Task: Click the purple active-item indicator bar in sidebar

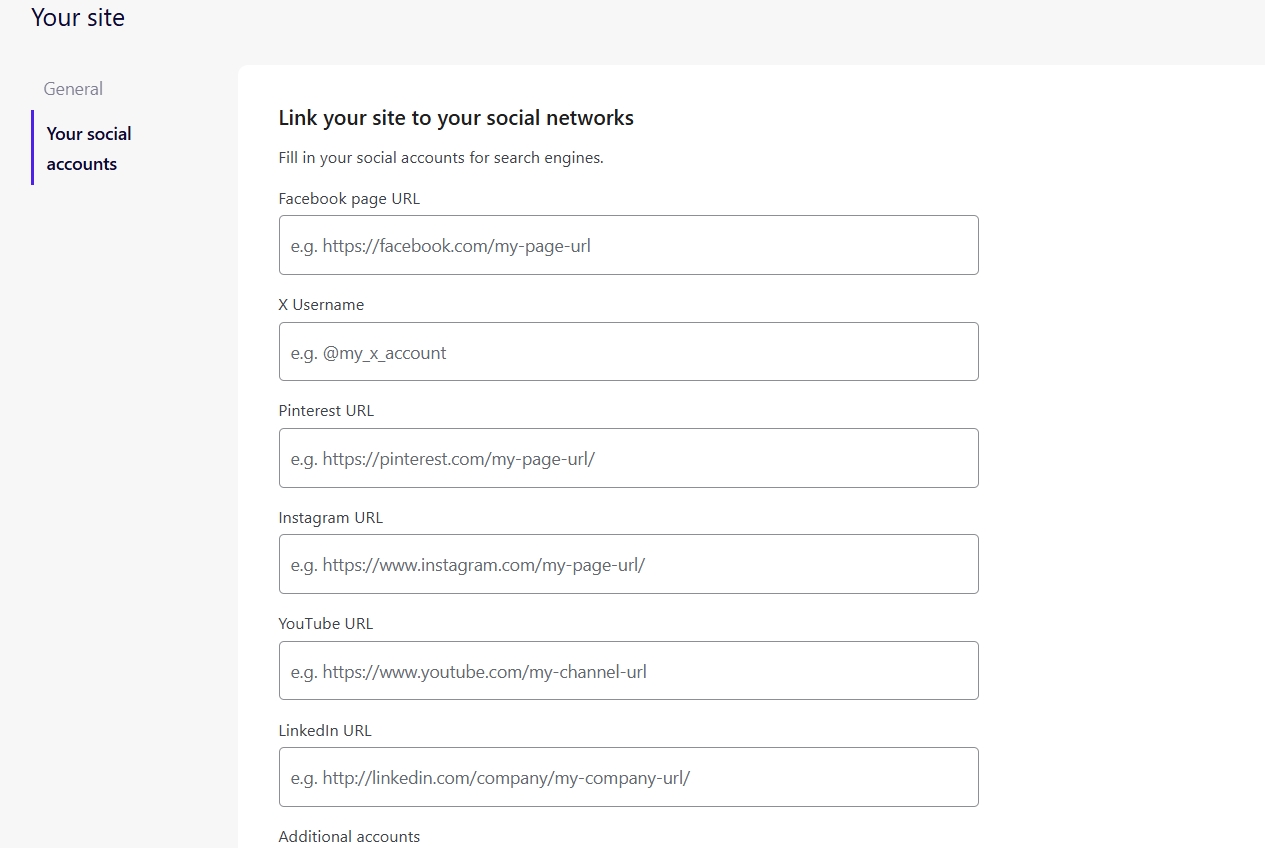Action: tap(33, 148)
